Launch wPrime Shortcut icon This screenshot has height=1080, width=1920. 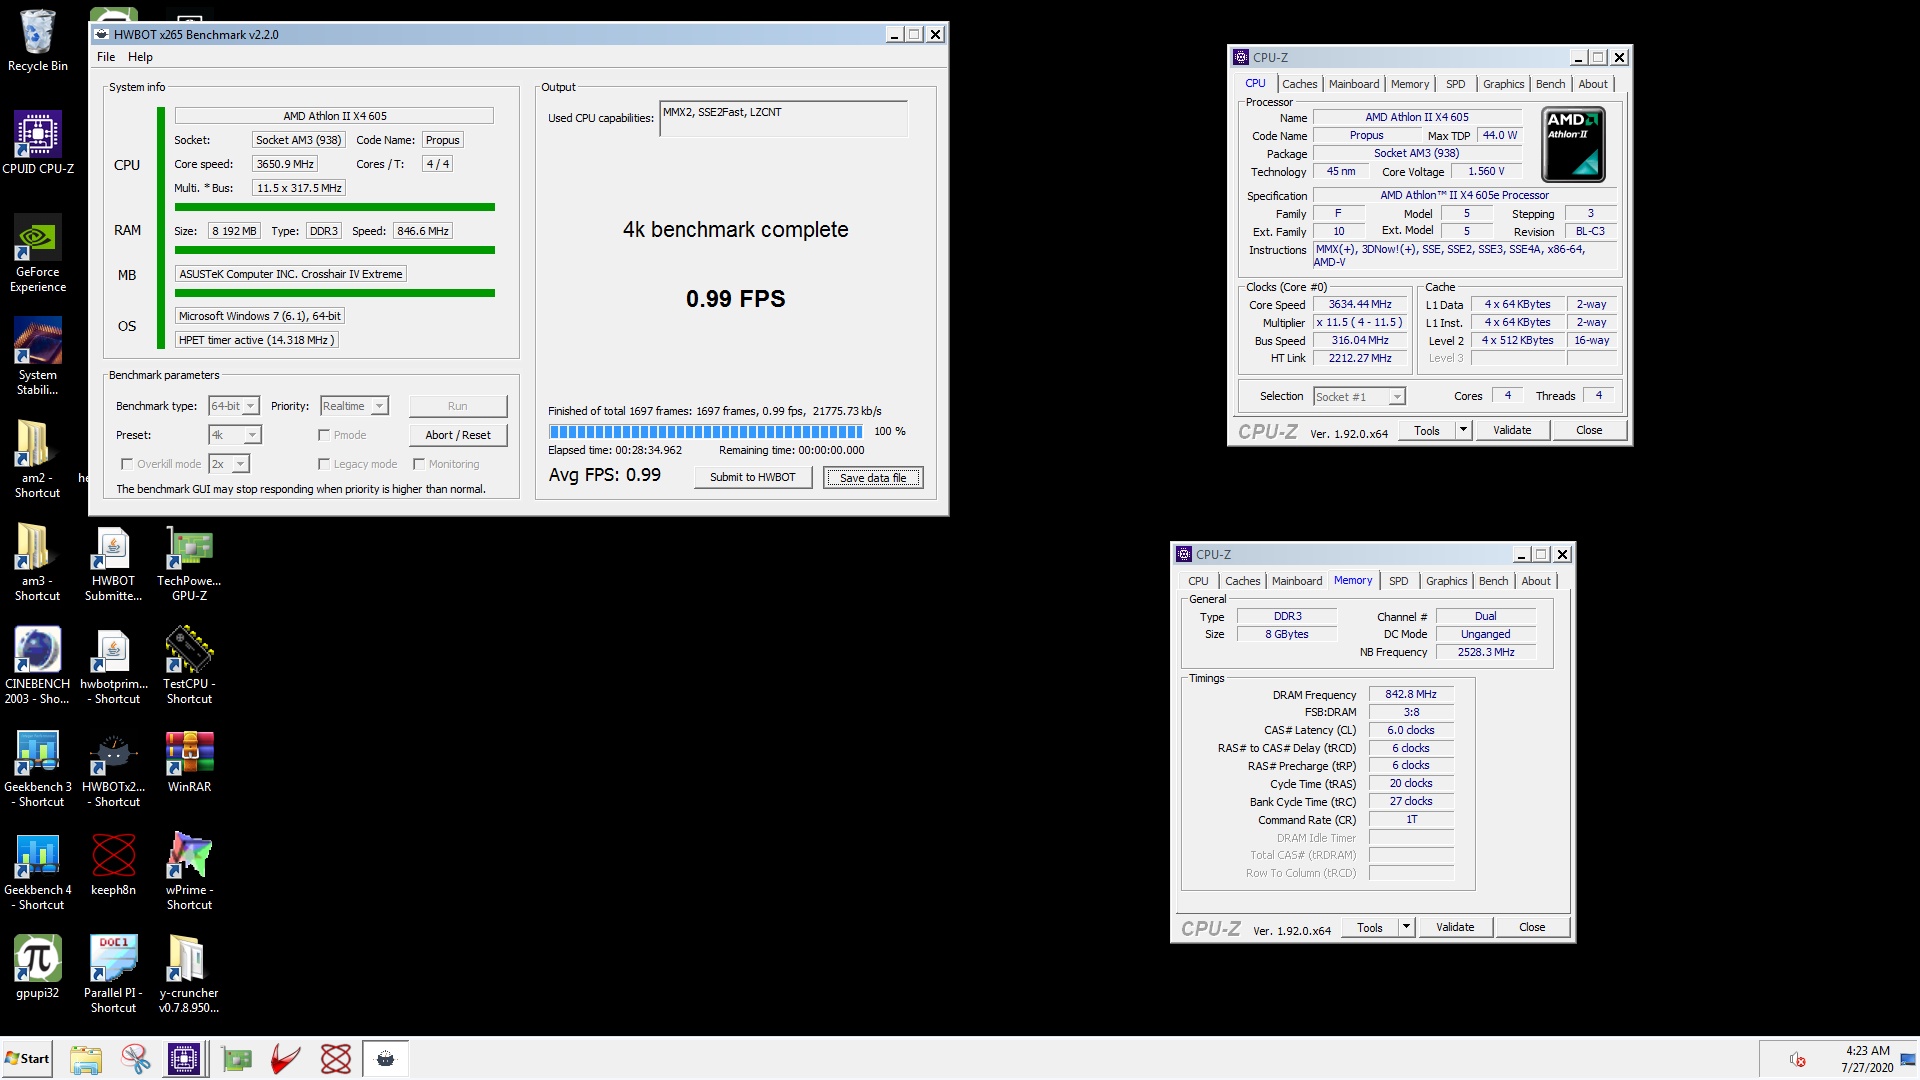tap(189, 871)
